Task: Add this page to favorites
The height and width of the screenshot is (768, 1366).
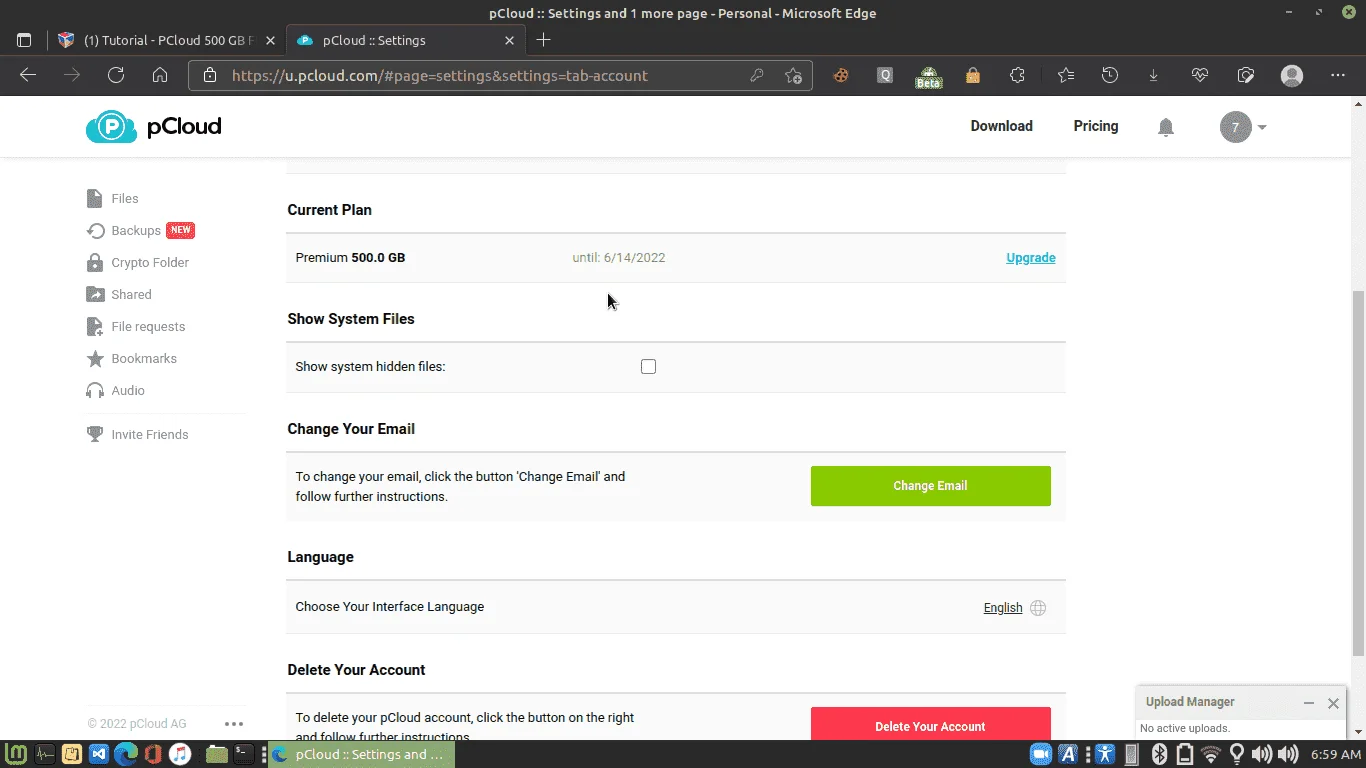Action: 793,75
